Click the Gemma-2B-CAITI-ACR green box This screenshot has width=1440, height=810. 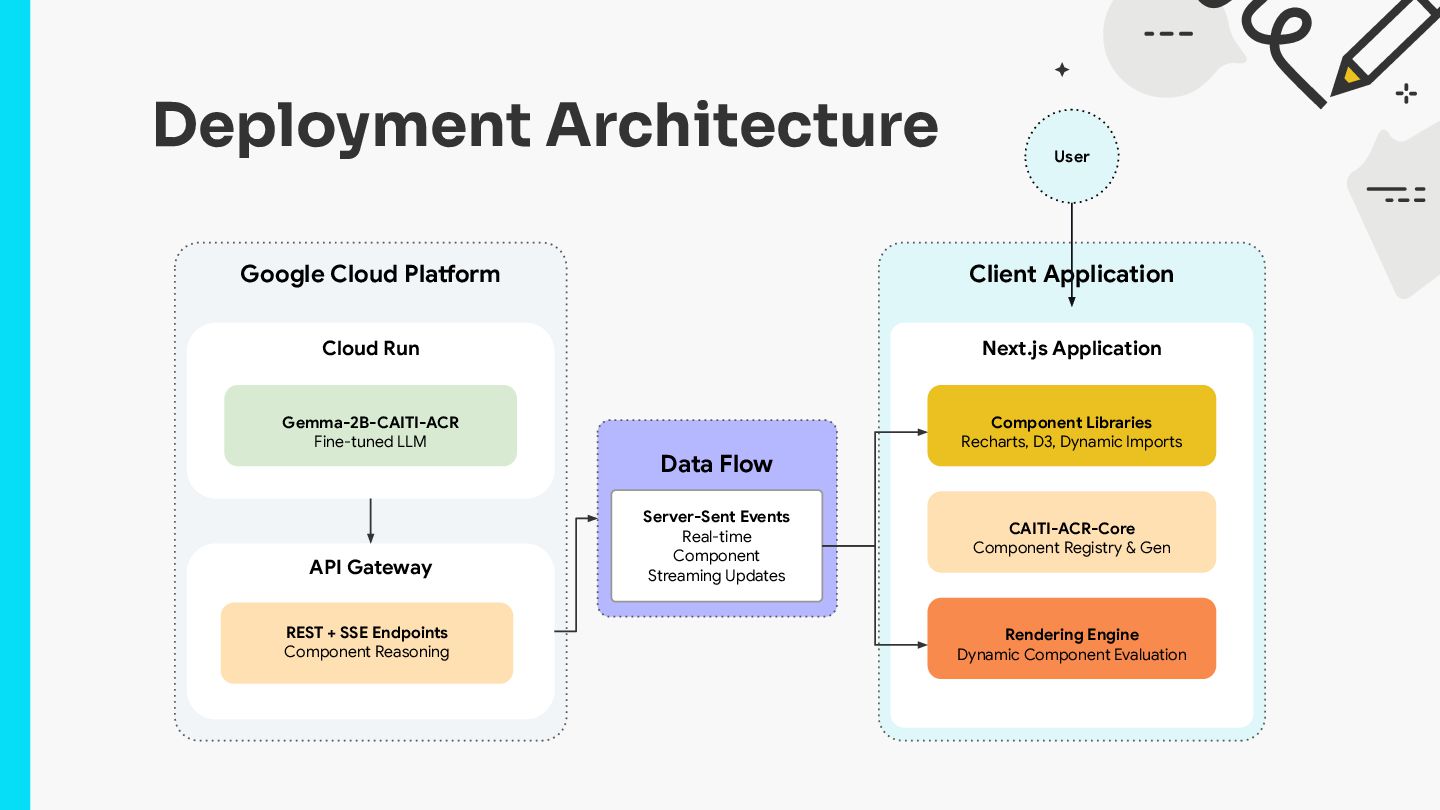pyautogui.click(x=370, y=426)
